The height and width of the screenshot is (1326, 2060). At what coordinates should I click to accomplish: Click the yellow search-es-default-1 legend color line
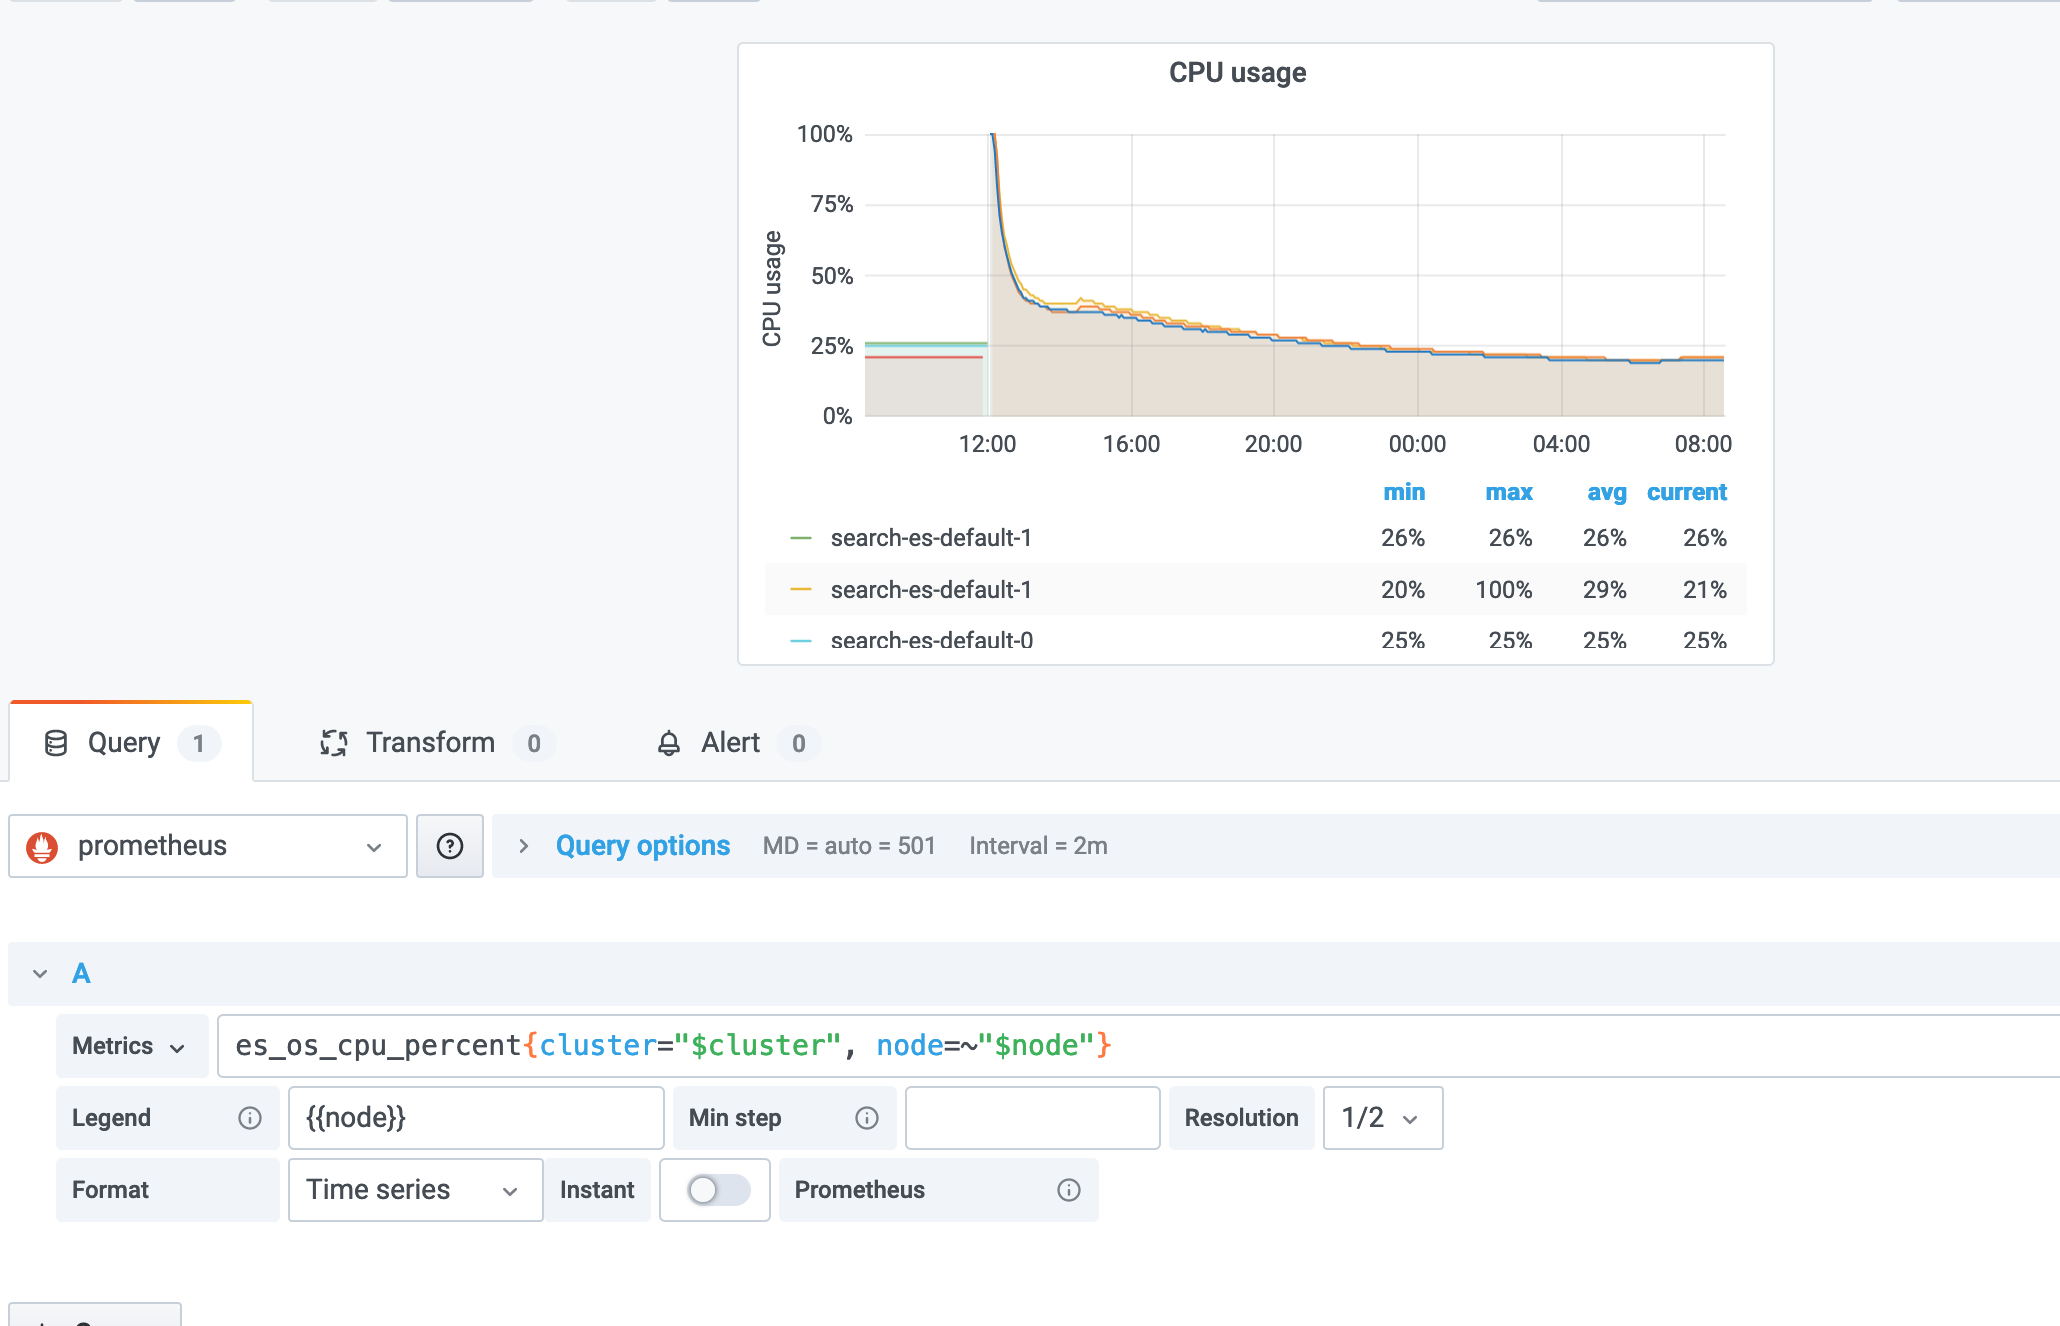(801, 590)
